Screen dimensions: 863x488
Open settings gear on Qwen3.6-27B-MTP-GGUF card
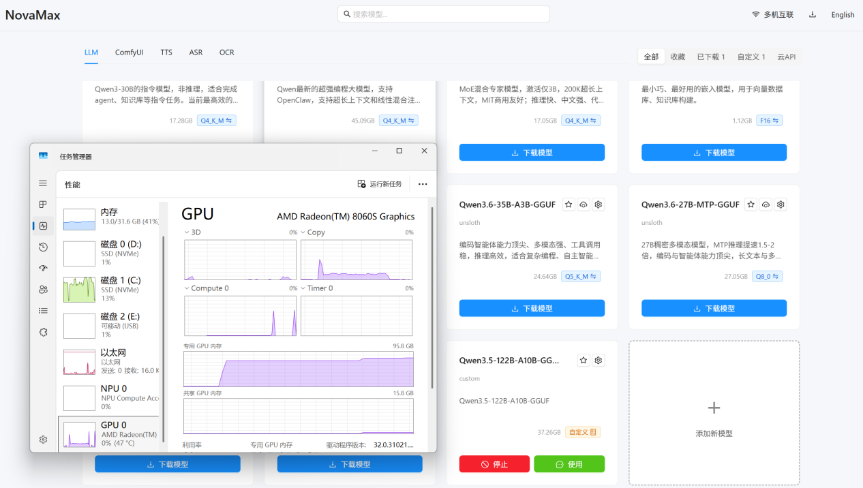click(780, 205)
